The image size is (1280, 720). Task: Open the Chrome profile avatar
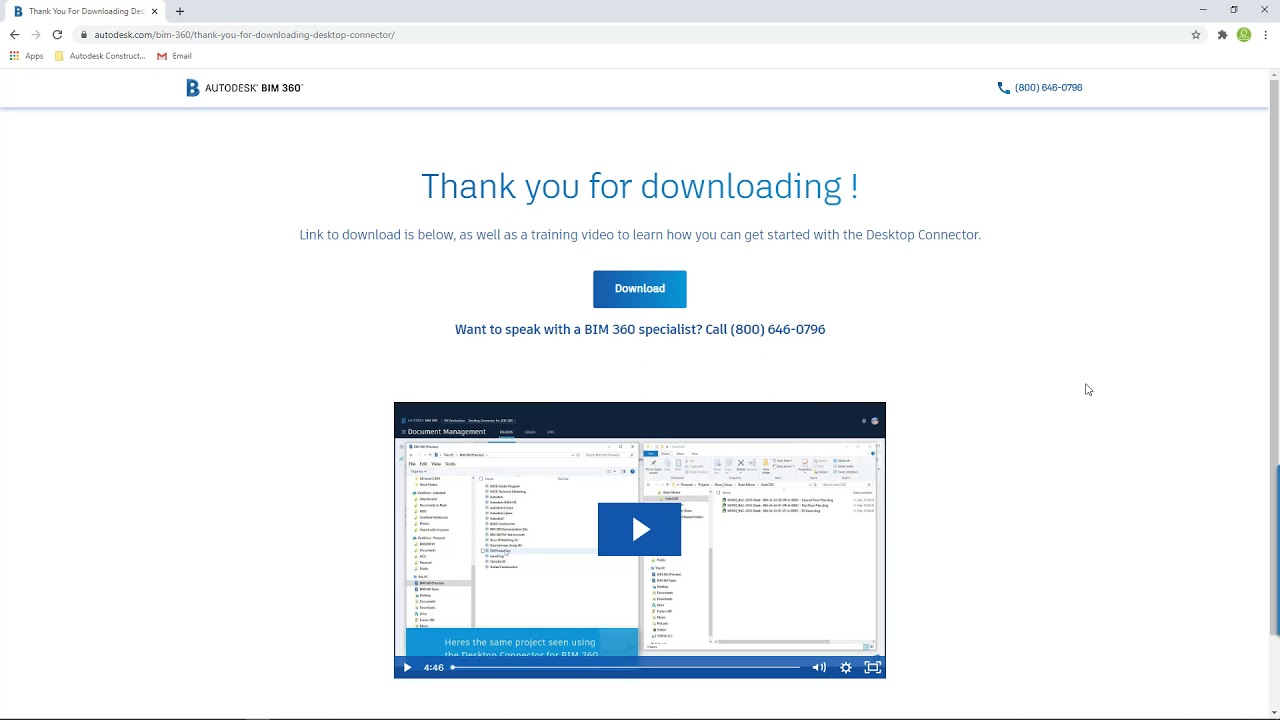(x=1244, y=34)
